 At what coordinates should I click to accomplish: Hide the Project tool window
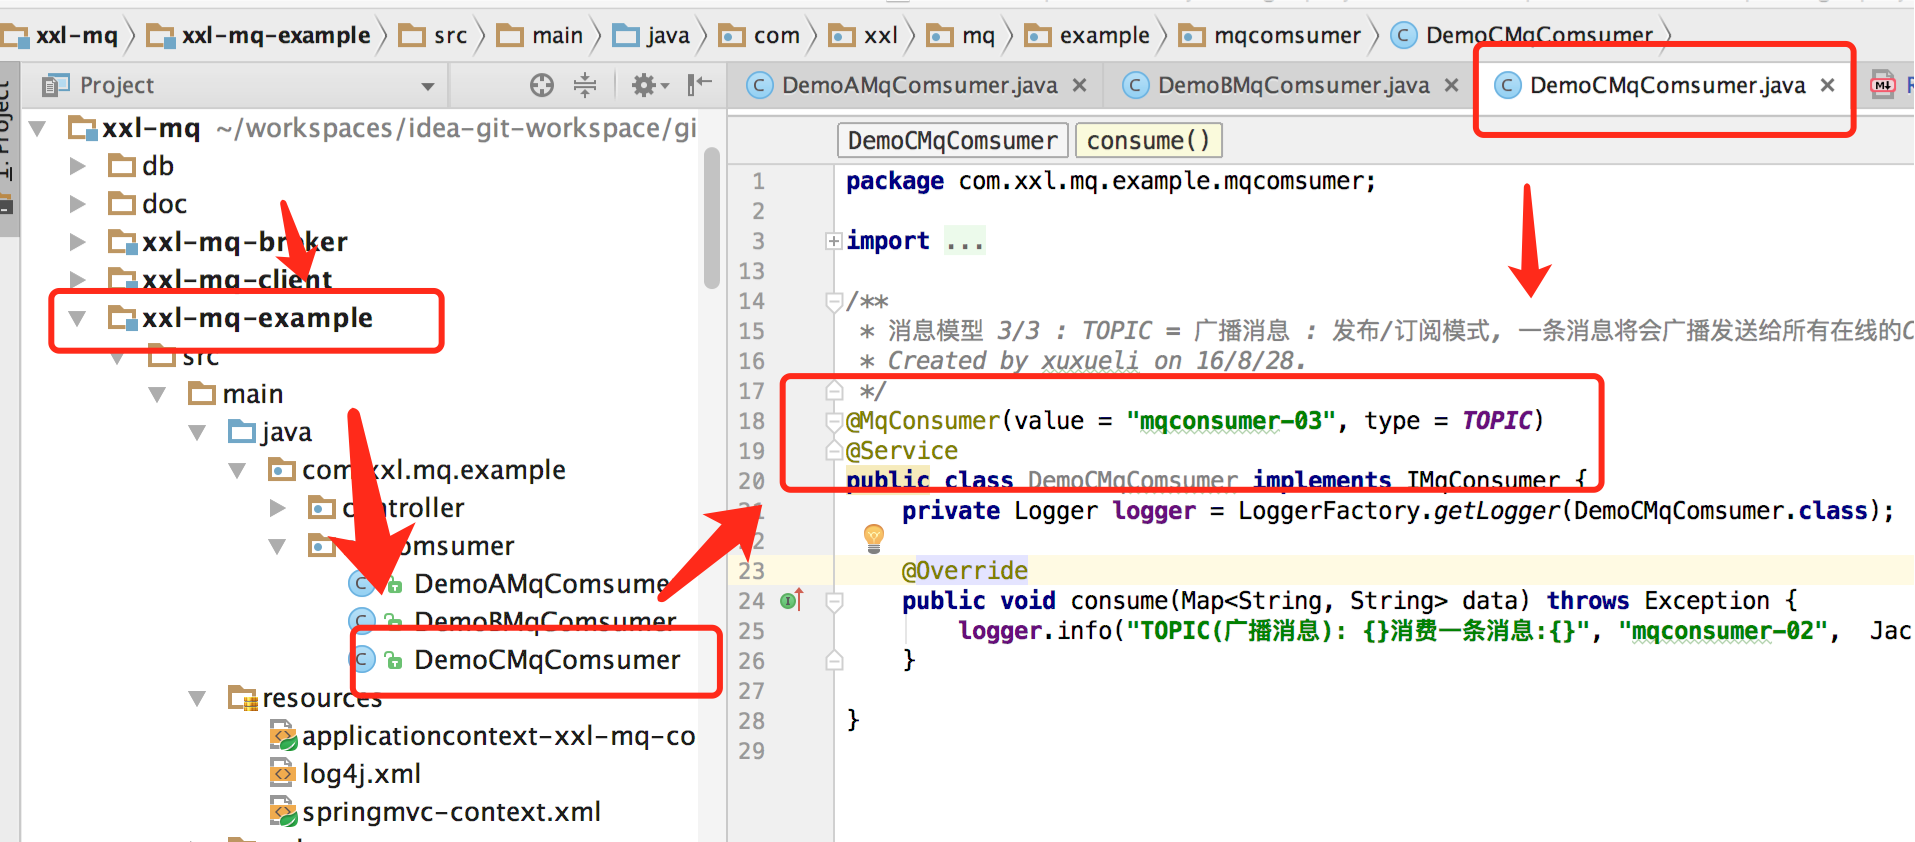(699, 85)
